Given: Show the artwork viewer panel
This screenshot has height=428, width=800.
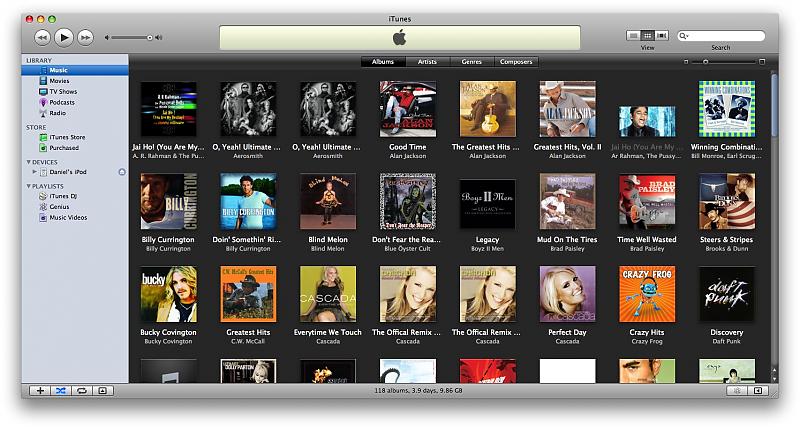Looking at the screenshot, I should [101, 390].
